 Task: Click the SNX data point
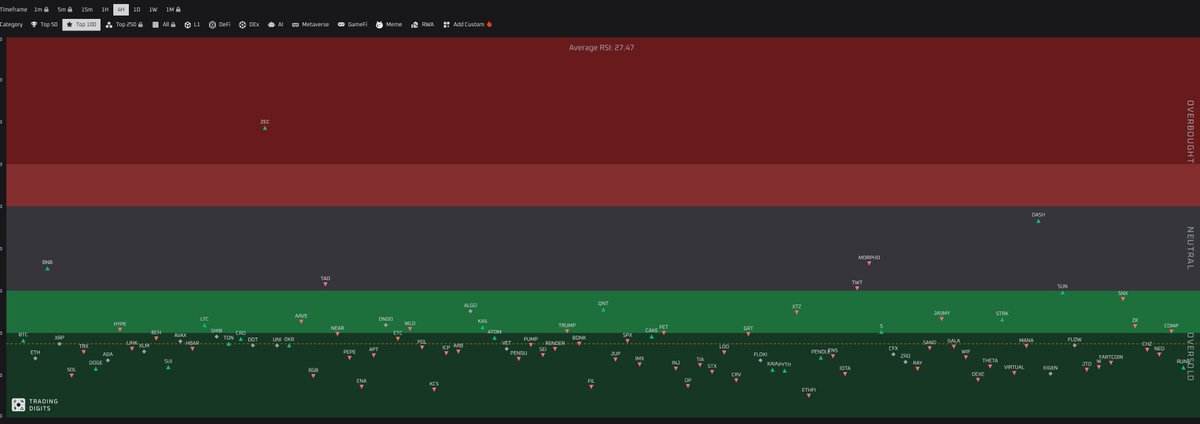pos(1123,300)
